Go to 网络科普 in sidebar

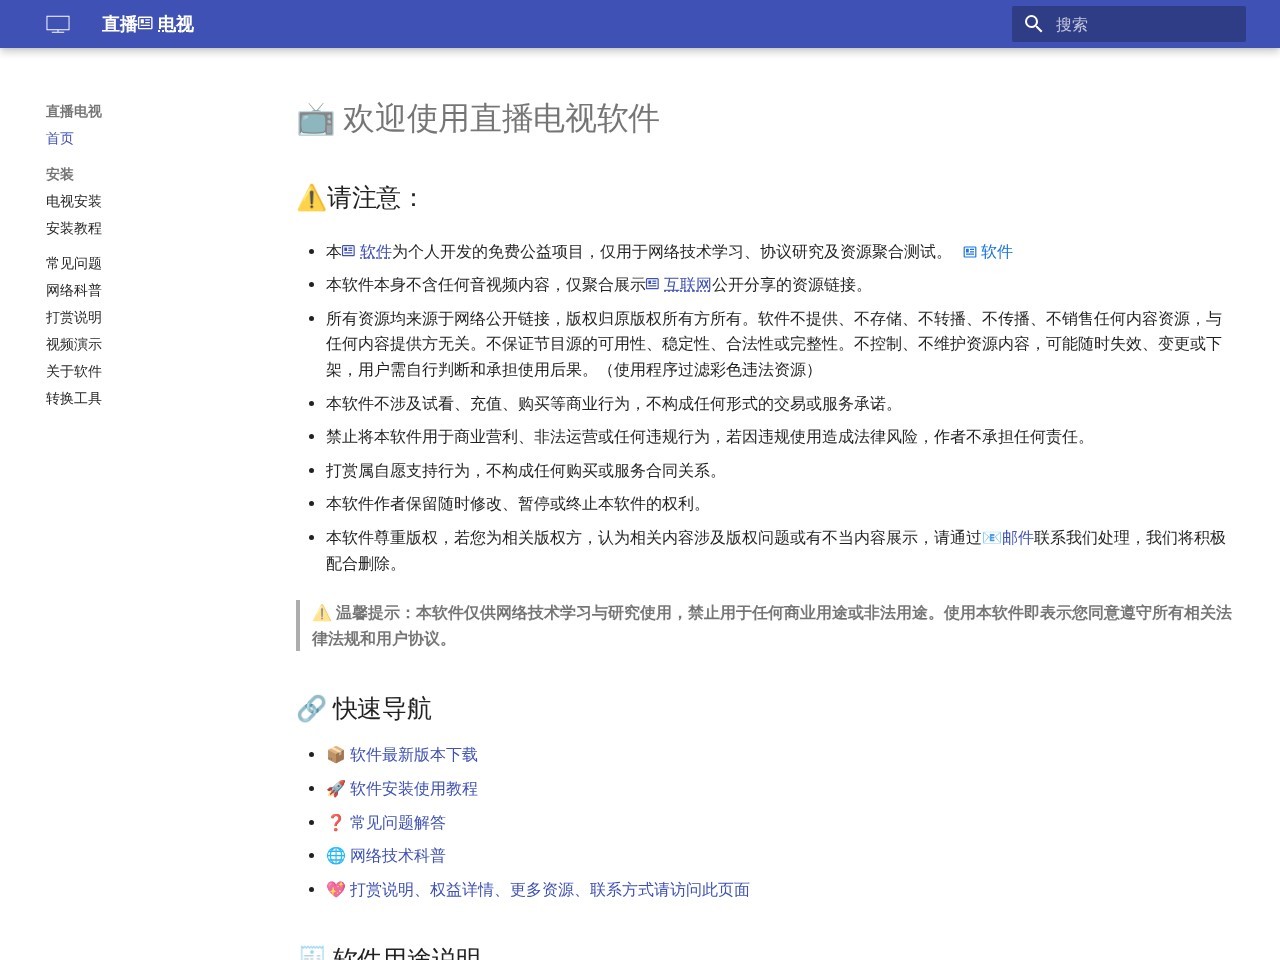[74, 290]
